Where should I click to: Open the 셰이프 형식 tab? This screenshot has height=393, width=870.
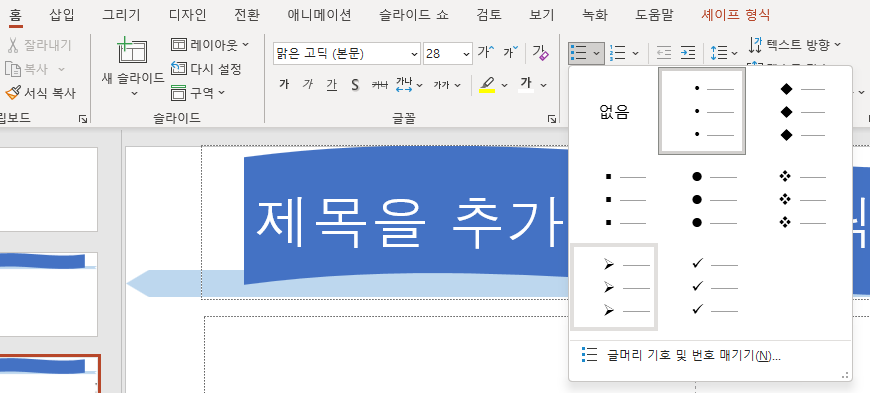pyautogui.click(x=735, y=15)
